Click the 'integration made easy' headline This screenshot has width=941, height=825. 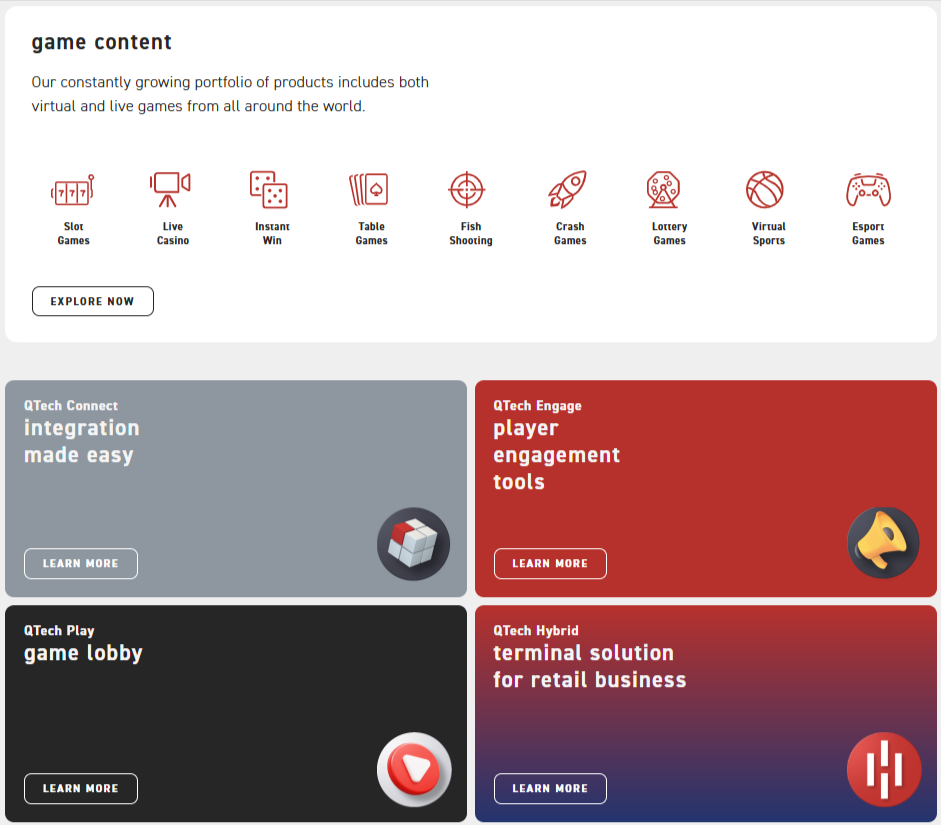[x=82, y=441]
